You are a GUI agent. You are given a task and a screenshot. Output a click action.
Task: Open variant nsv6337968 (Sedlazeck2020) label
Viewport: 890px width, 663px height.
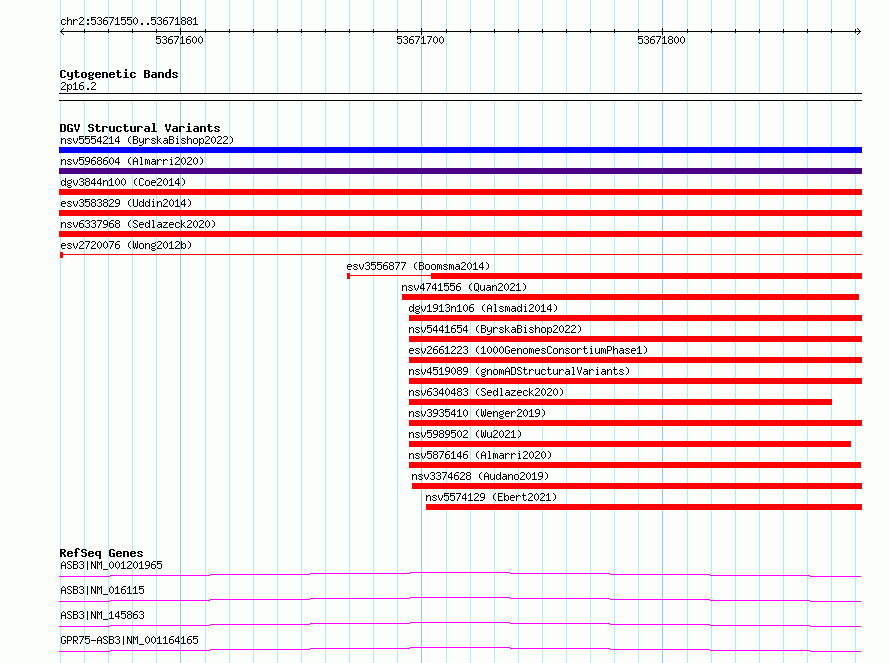coord(138,224)
